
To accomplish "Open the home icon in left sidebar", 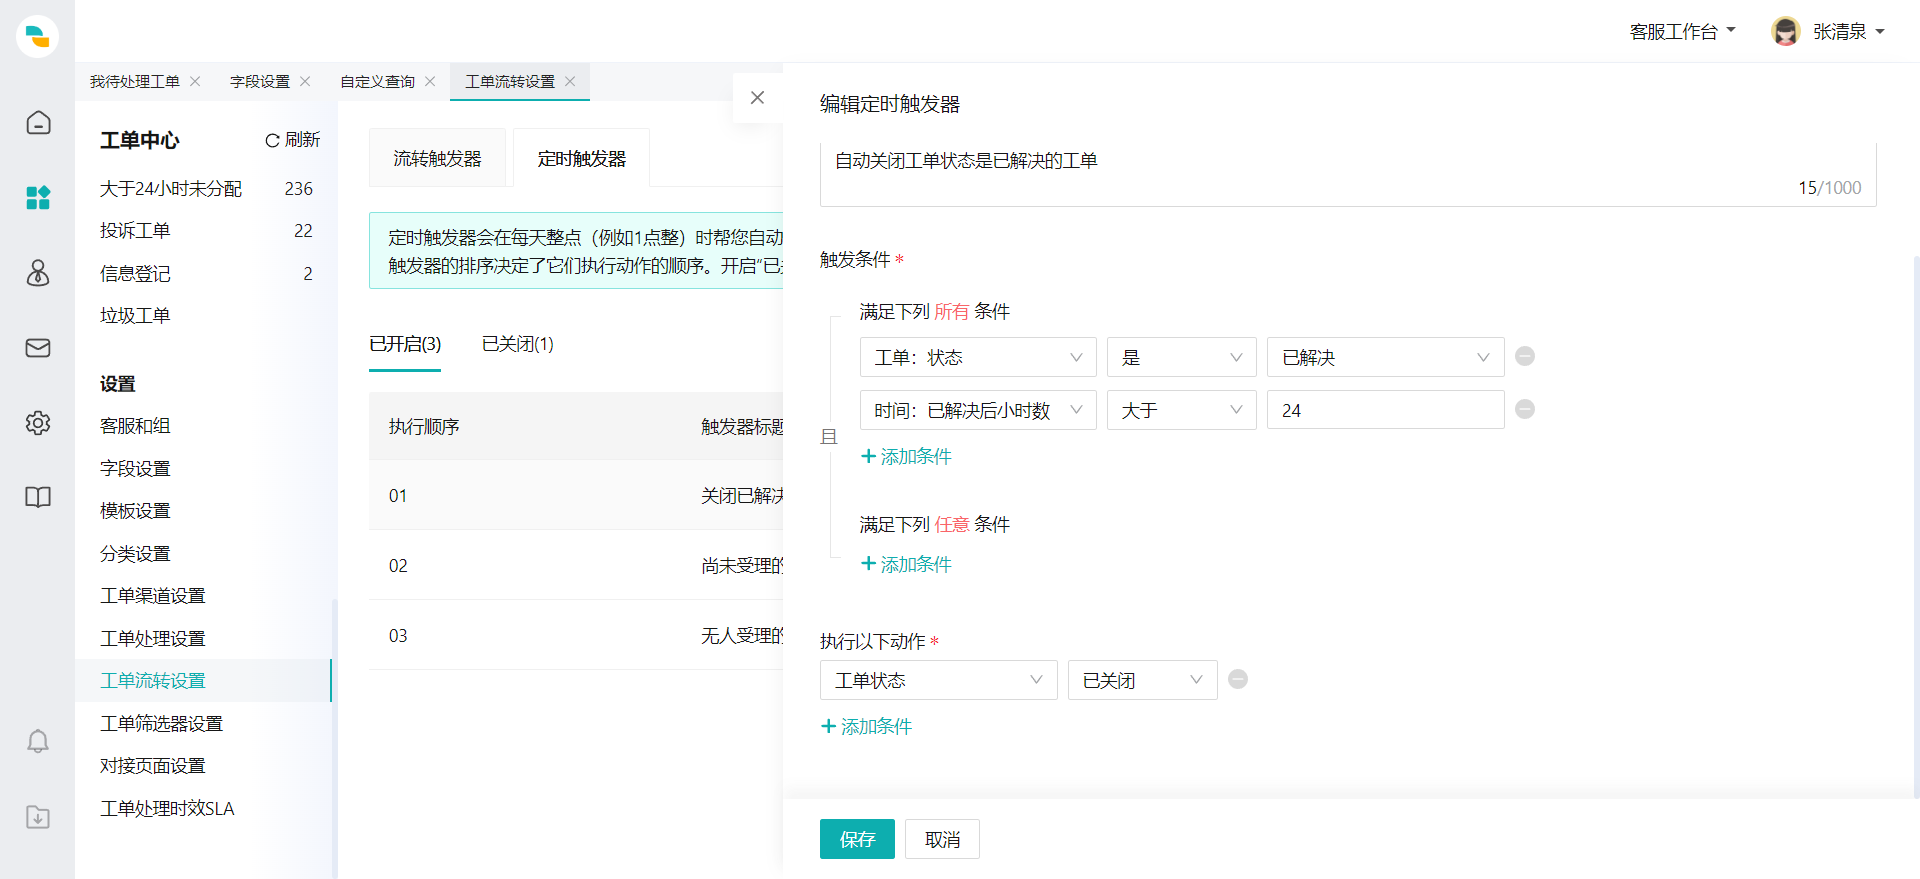I will pos(38,123).
